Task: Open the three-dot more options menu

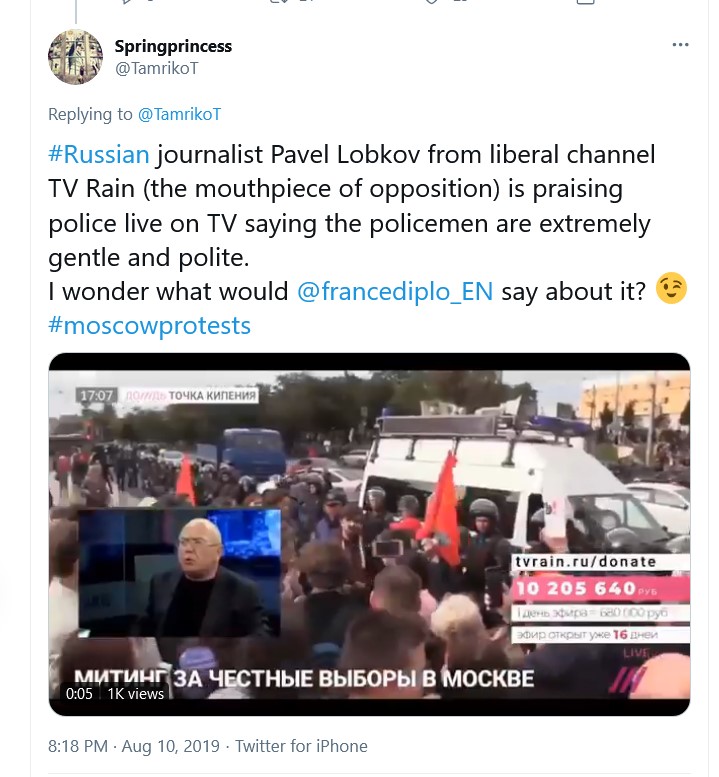Action: coord(680,45)
